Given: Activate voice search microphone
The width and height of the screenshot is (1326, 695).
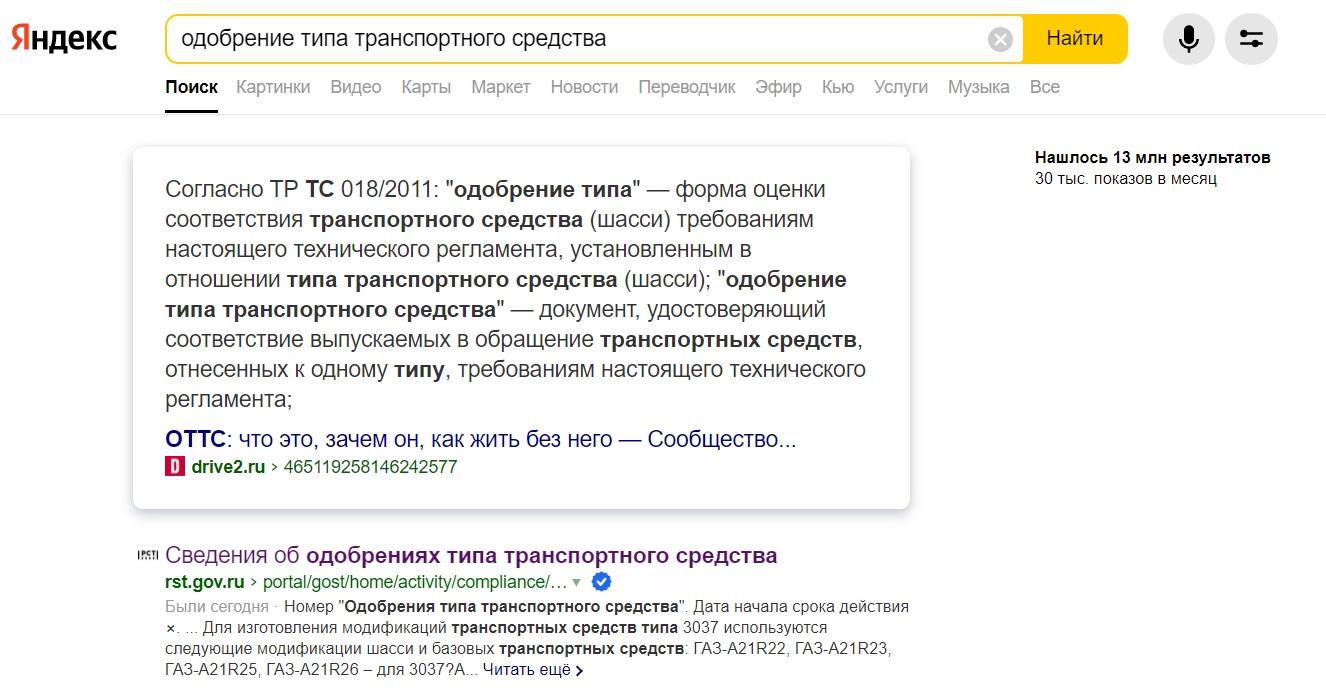Looking at the screenshot, I should coord(1188,39).
